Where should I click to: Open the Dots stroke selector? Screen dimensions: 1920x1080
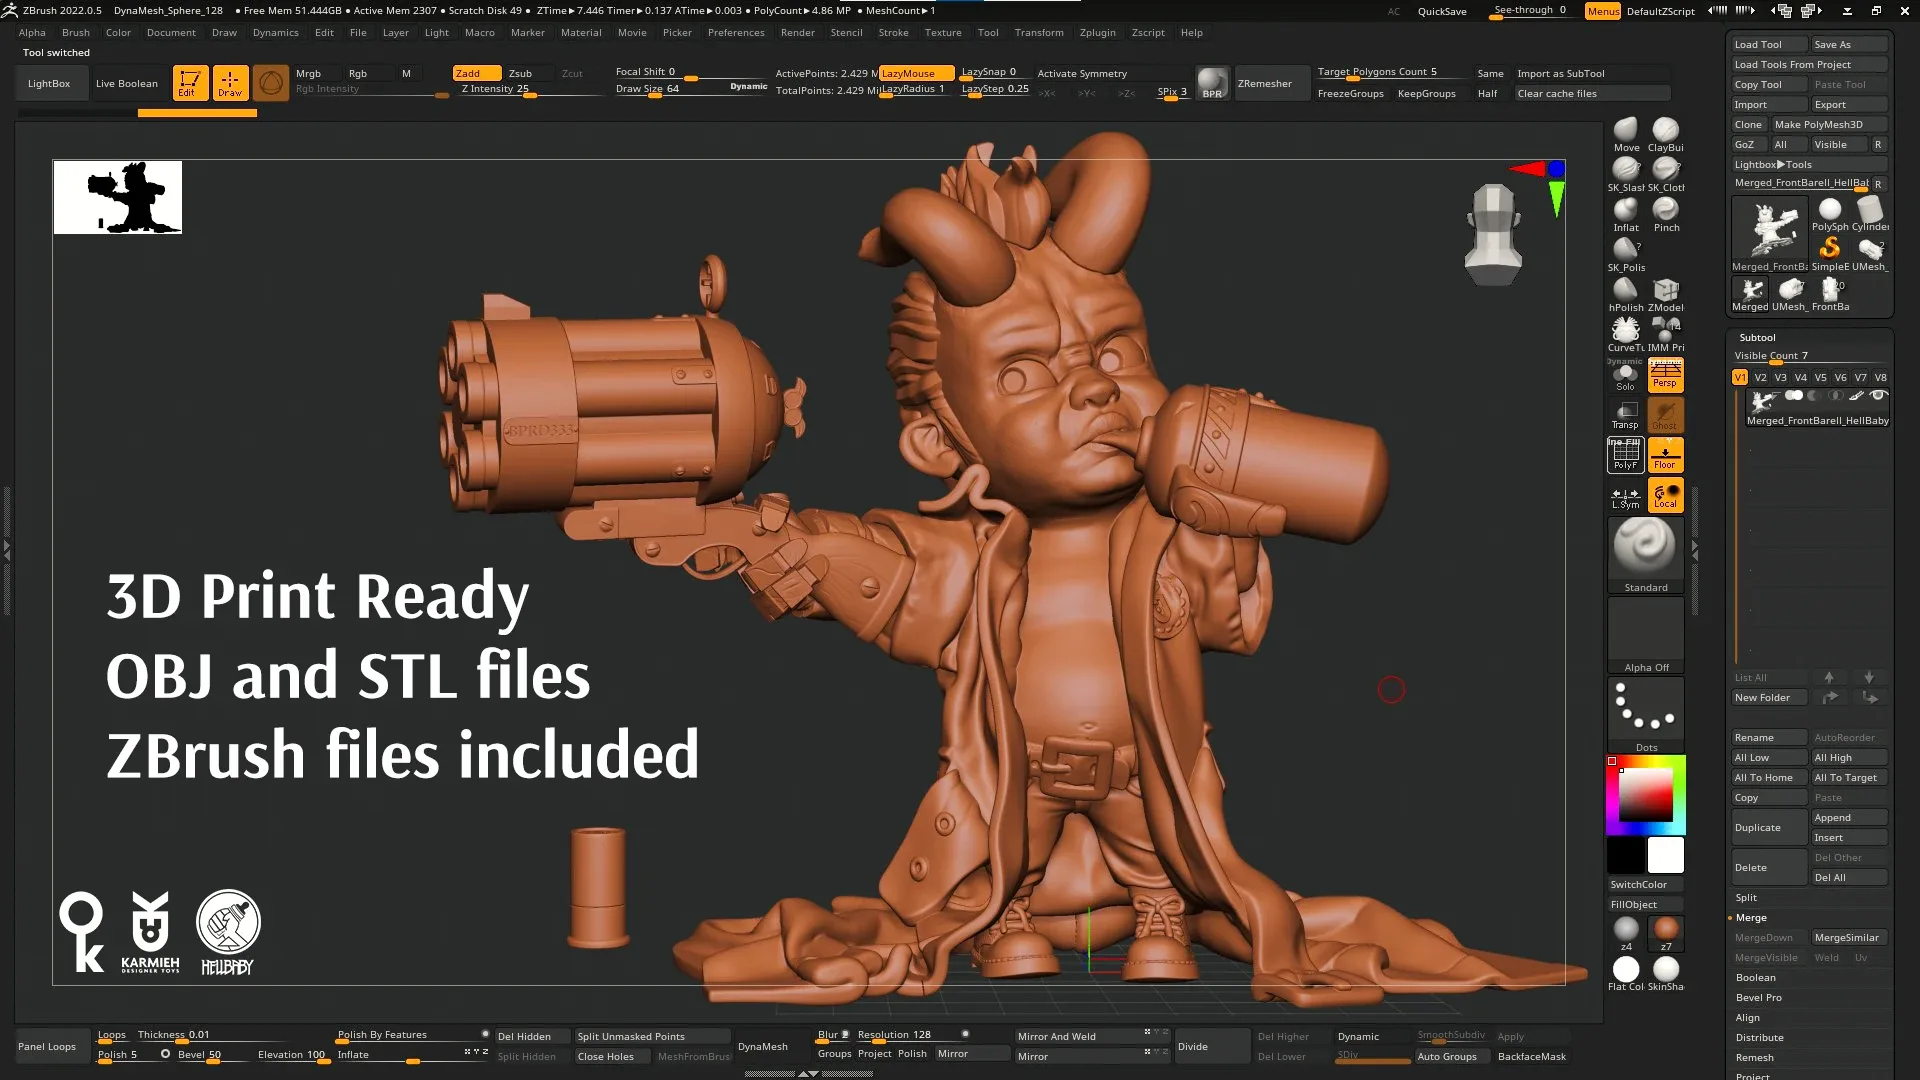(x=1645, y=710)
